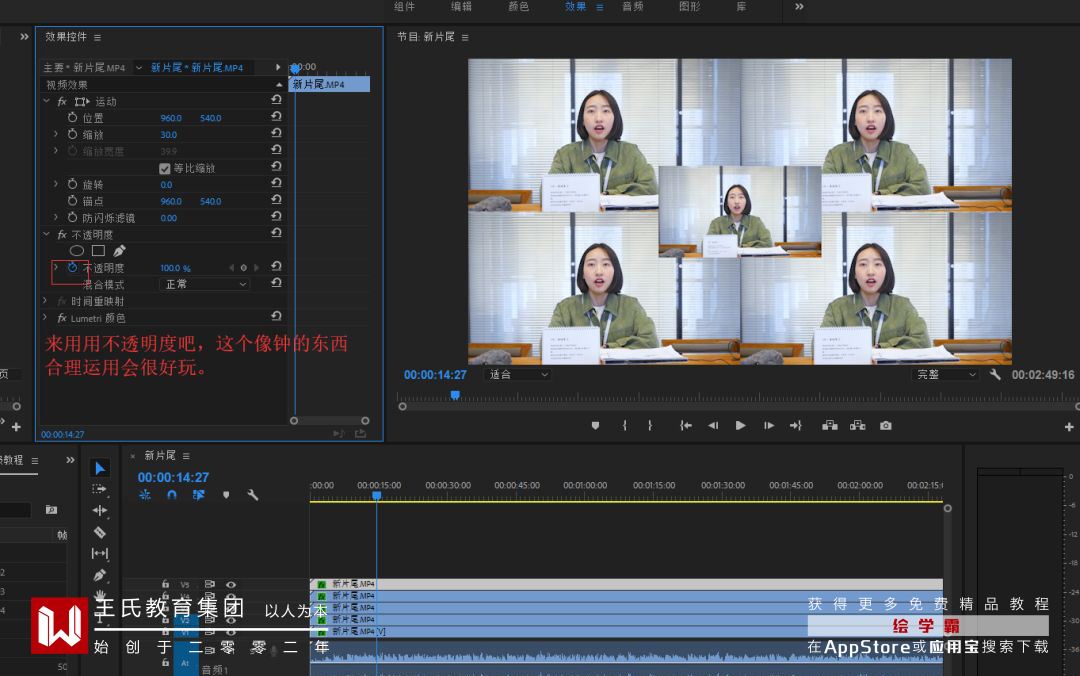Image resolution: width=1080 pixels, height=676 pixels.
Task: Add a marker in the program monitor
Action: (x=596, y=426)
